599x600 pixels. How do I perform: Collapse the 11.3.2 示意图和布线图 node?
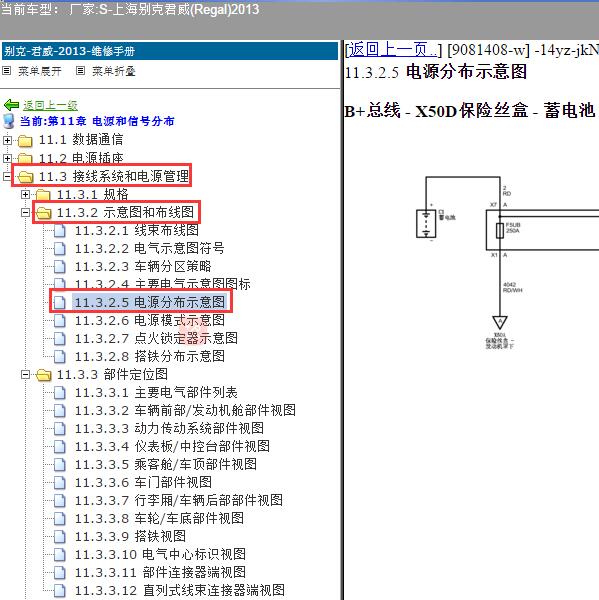point(25,213)
